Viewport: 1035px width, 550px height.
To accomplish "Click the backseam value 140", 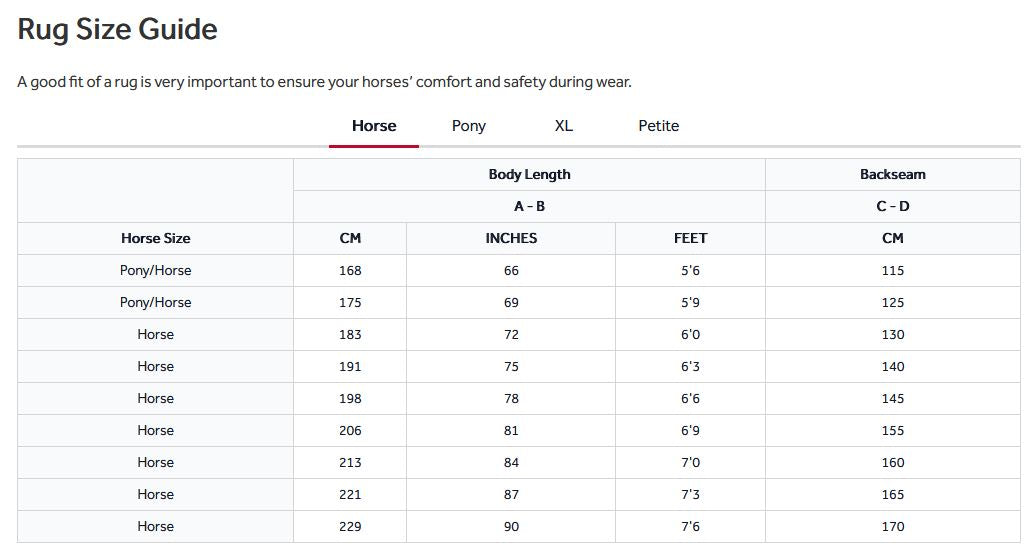I will (892, 366).
